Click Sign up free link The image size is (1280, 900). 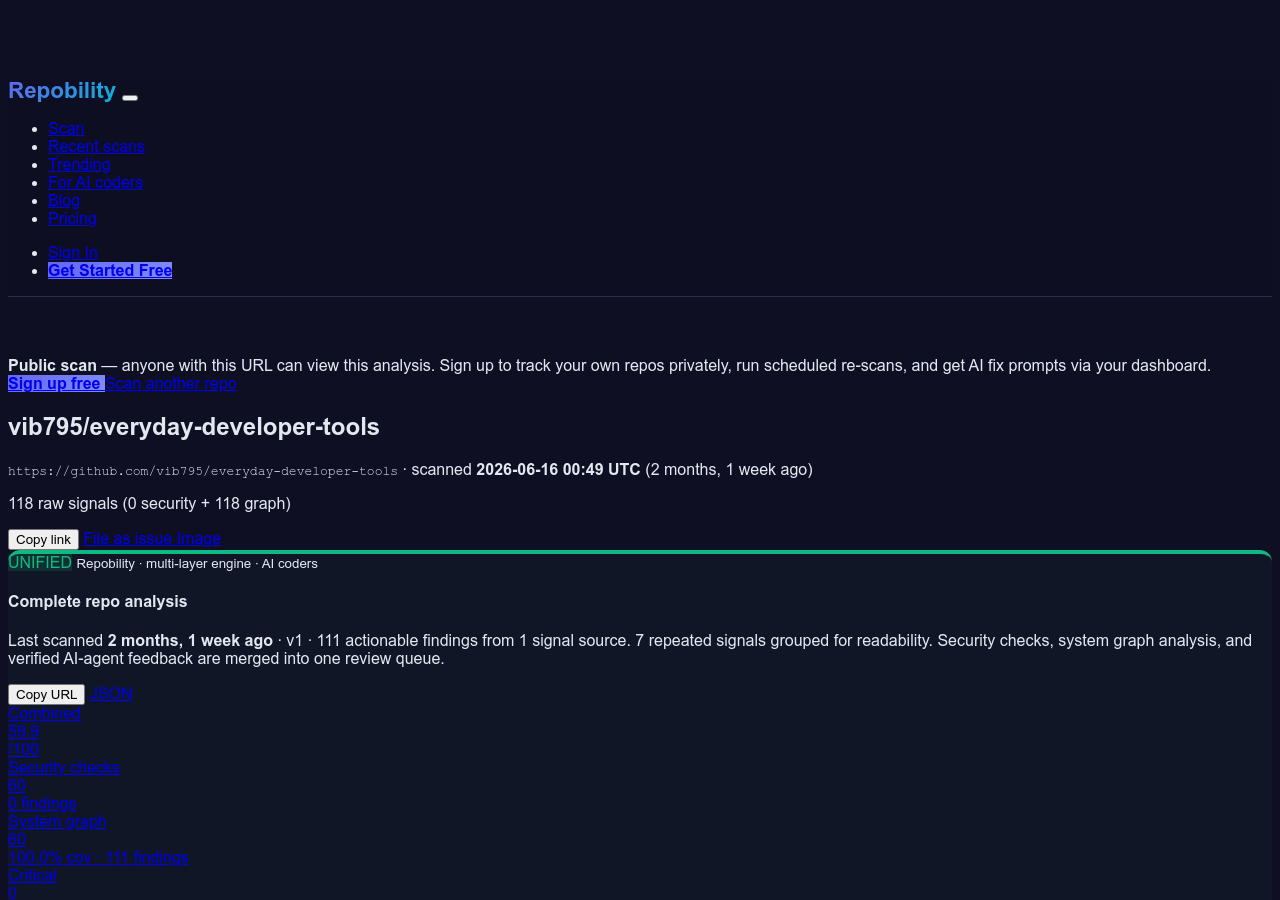coord(56,383)
